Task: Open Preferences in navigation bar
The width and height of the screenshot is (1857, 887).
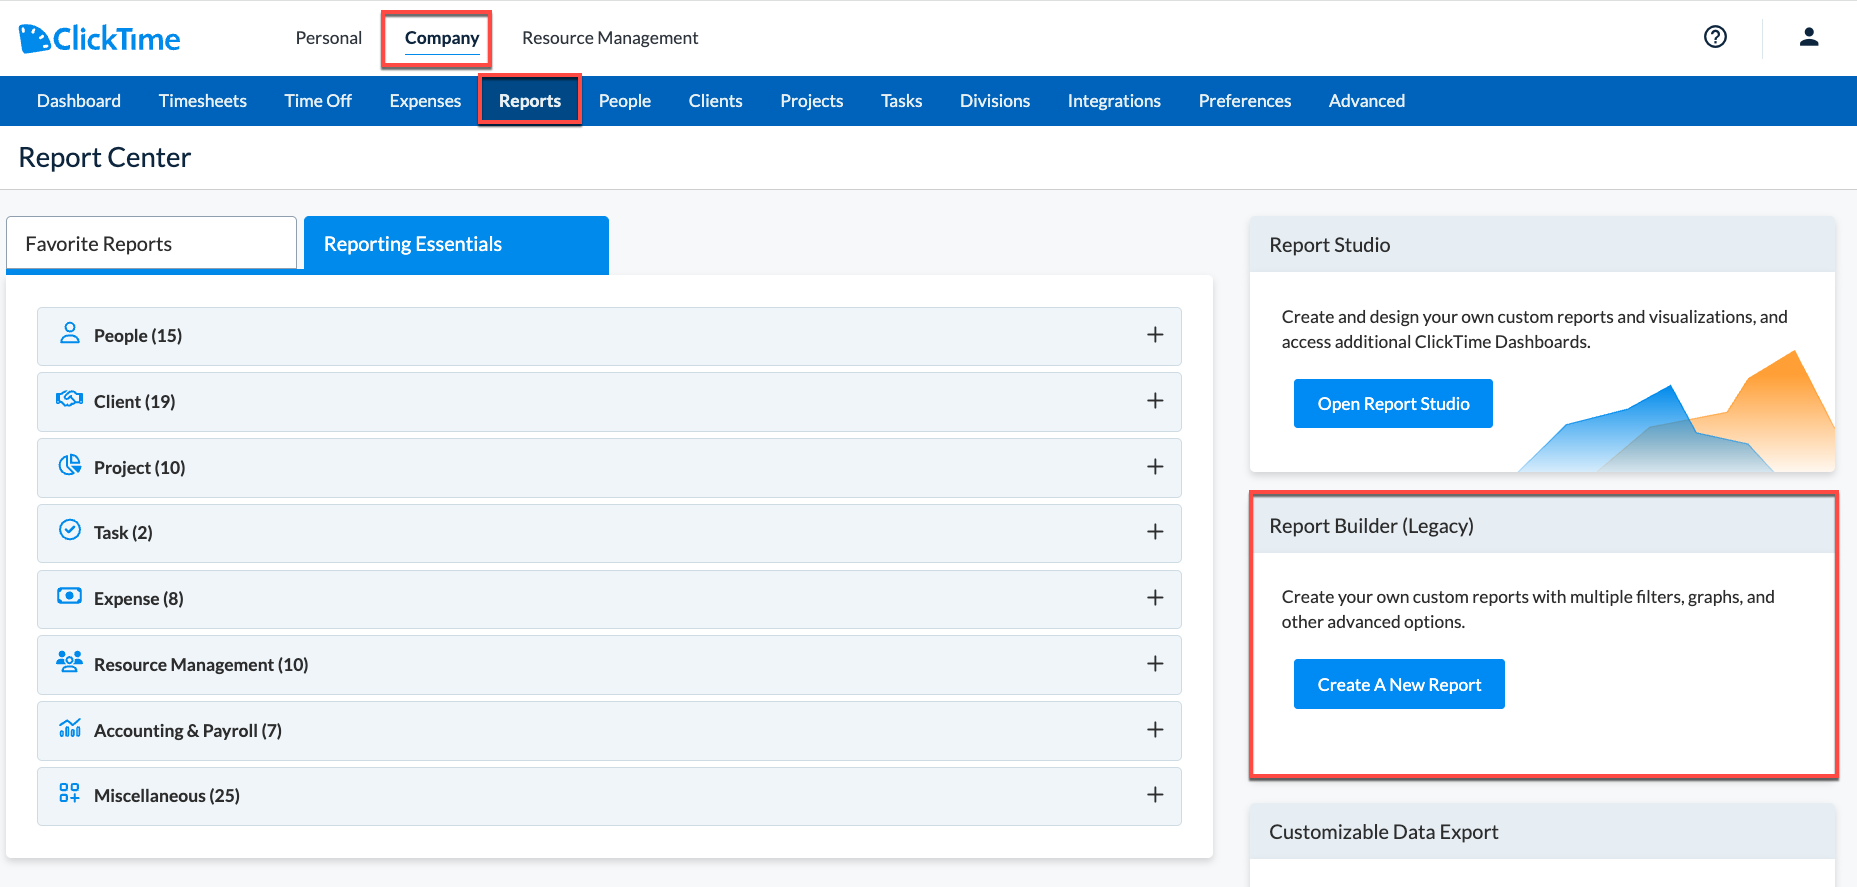Action: point(1245,101)
